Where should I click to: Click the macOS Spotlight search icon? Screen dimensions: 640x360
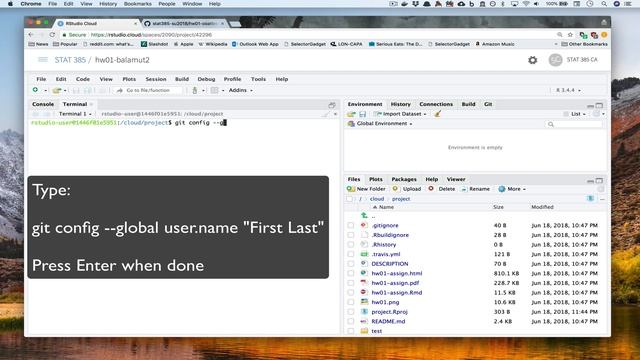pos(604,4)
